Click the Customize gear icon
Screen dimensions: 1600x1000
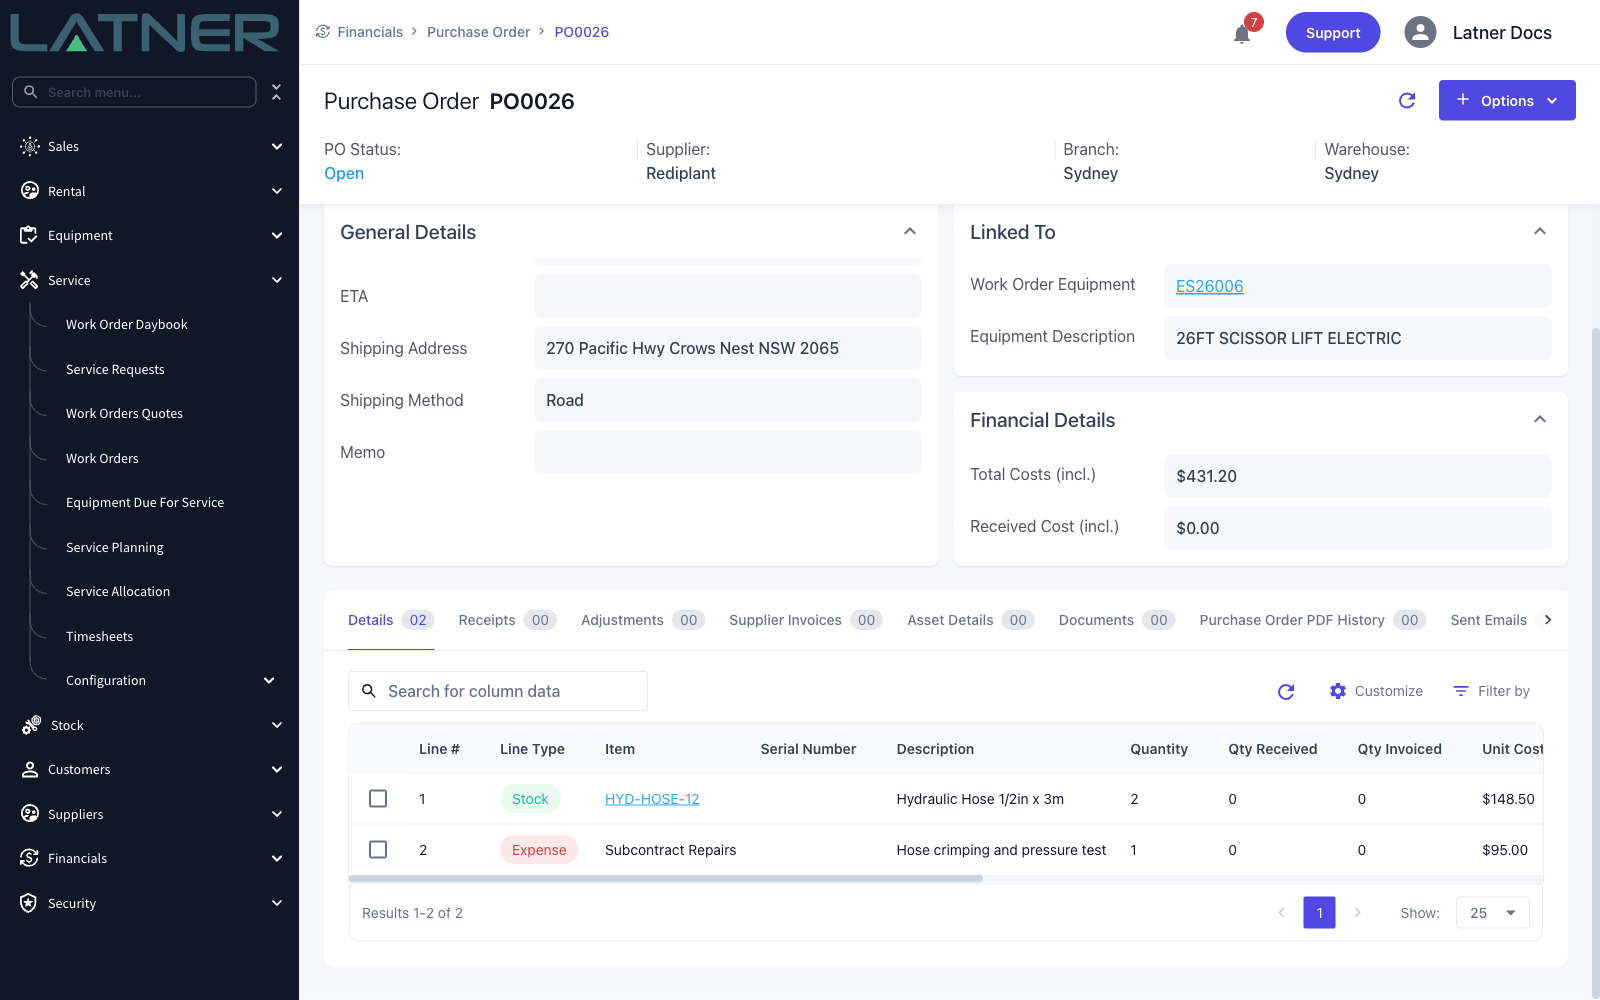coord(1338,691)
